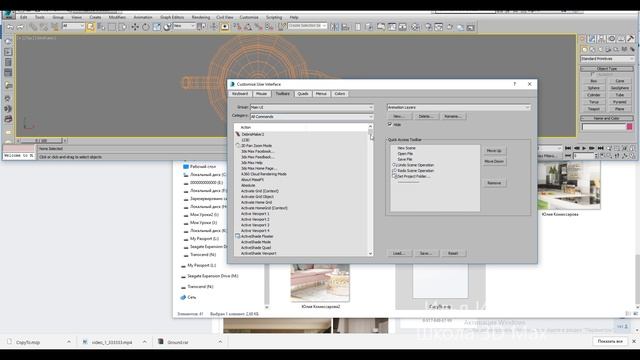Switch to the Colors tab
The image size is (640, 360).
[340, 94]
